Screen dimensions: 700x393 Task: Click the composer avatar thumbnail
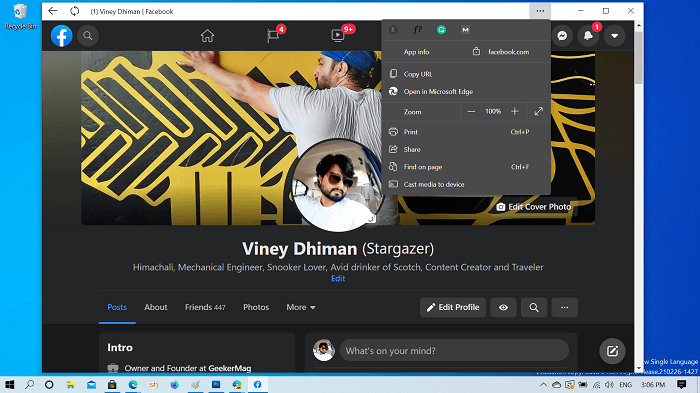click(x=323, y=351)
